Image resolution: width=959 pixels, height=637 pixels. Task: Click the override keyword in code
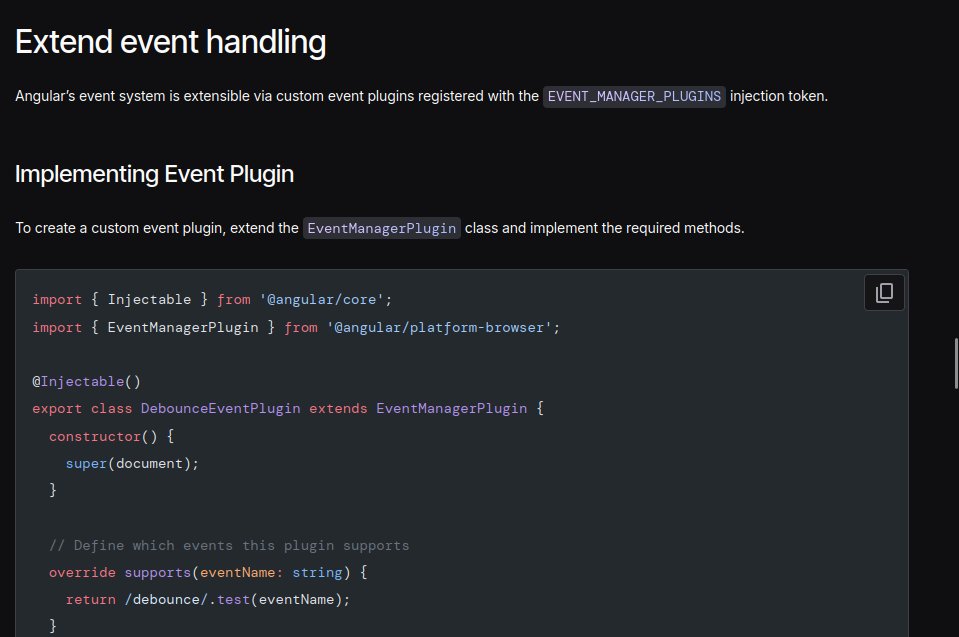pos(82,572)
